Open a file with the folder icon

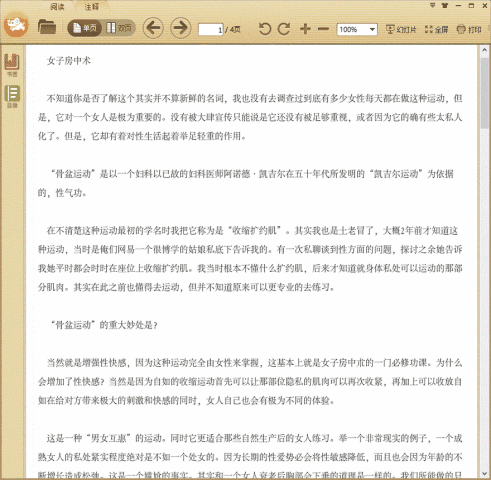coord(47,27)
